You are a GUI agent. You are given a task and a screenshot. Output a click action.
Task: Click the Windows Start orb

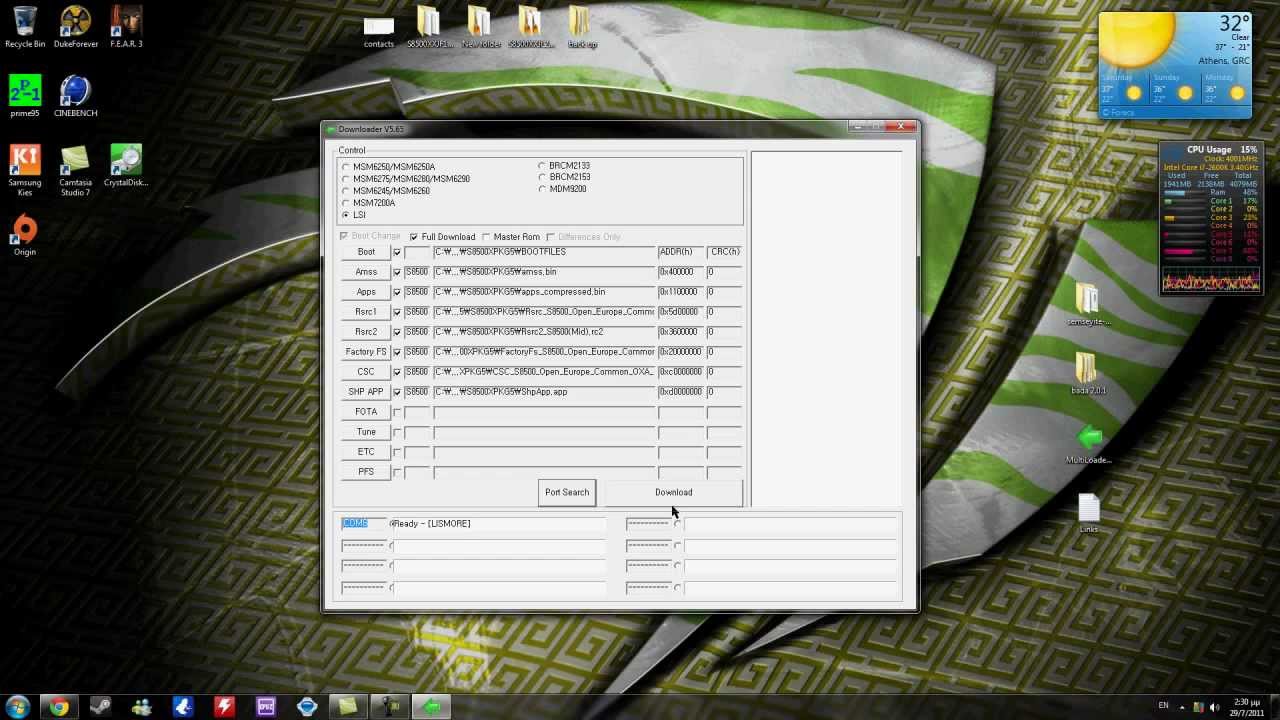point(18,707)
